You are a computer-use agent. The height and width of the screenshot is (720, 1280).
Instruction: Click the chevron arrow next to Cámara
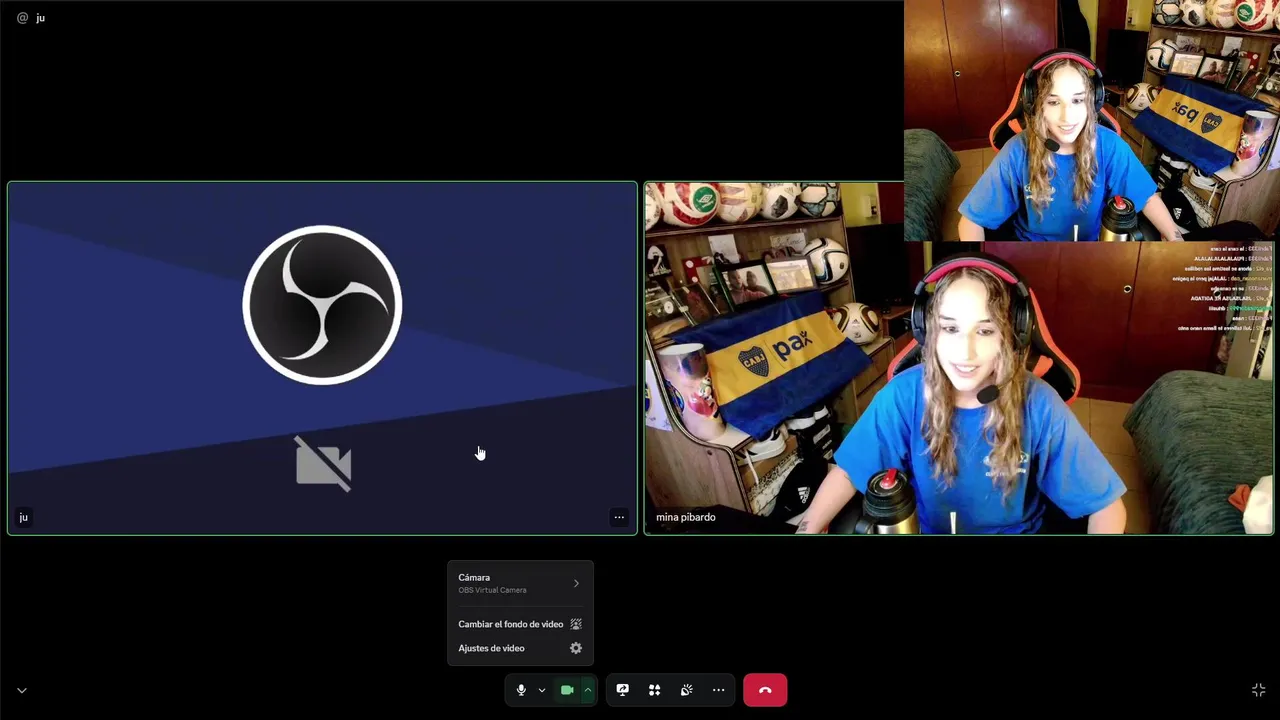pos(576,583)
